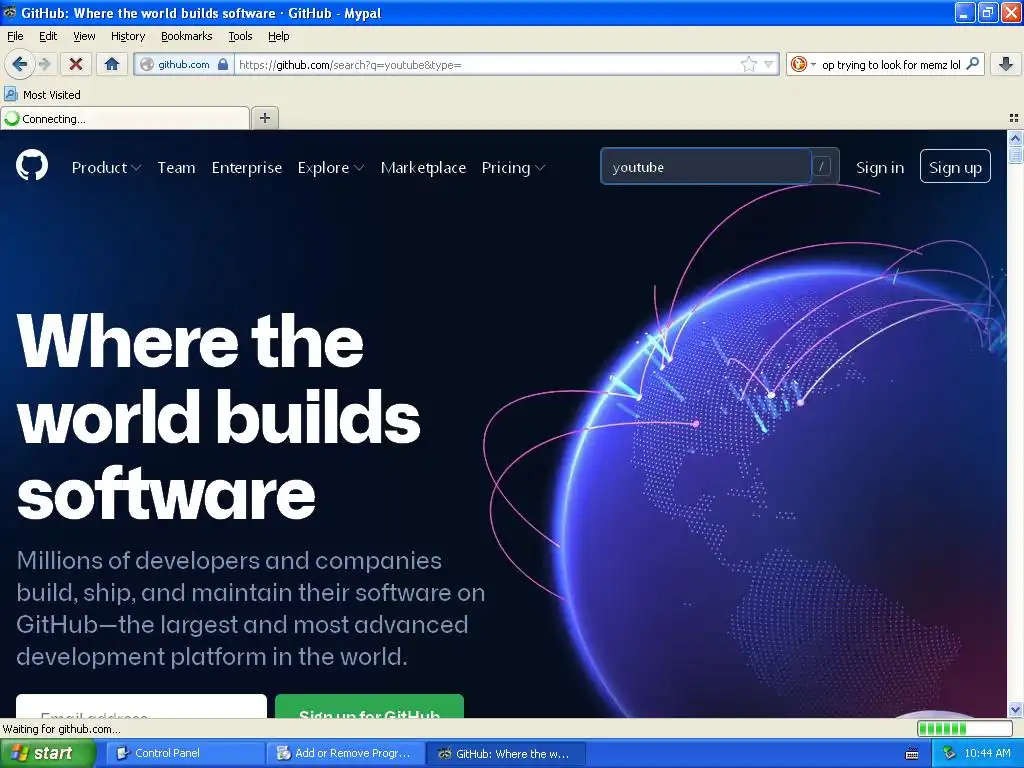Screen dimensions: 1024x768
Task: Open the downloads arrow button
Action: 1006,64
